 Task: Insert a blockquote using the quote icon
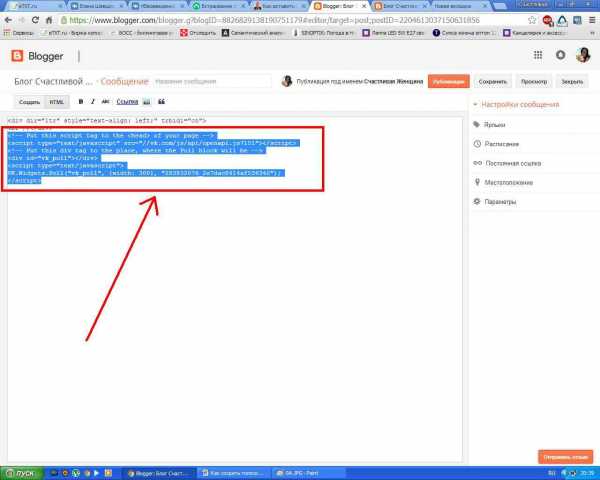coord(161,101)
